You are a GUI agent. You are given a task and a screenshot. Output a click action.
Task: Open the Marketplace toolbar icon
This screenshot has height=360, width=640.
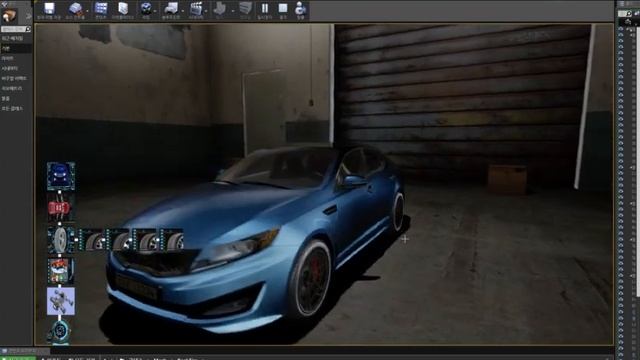tap(123, 9)
